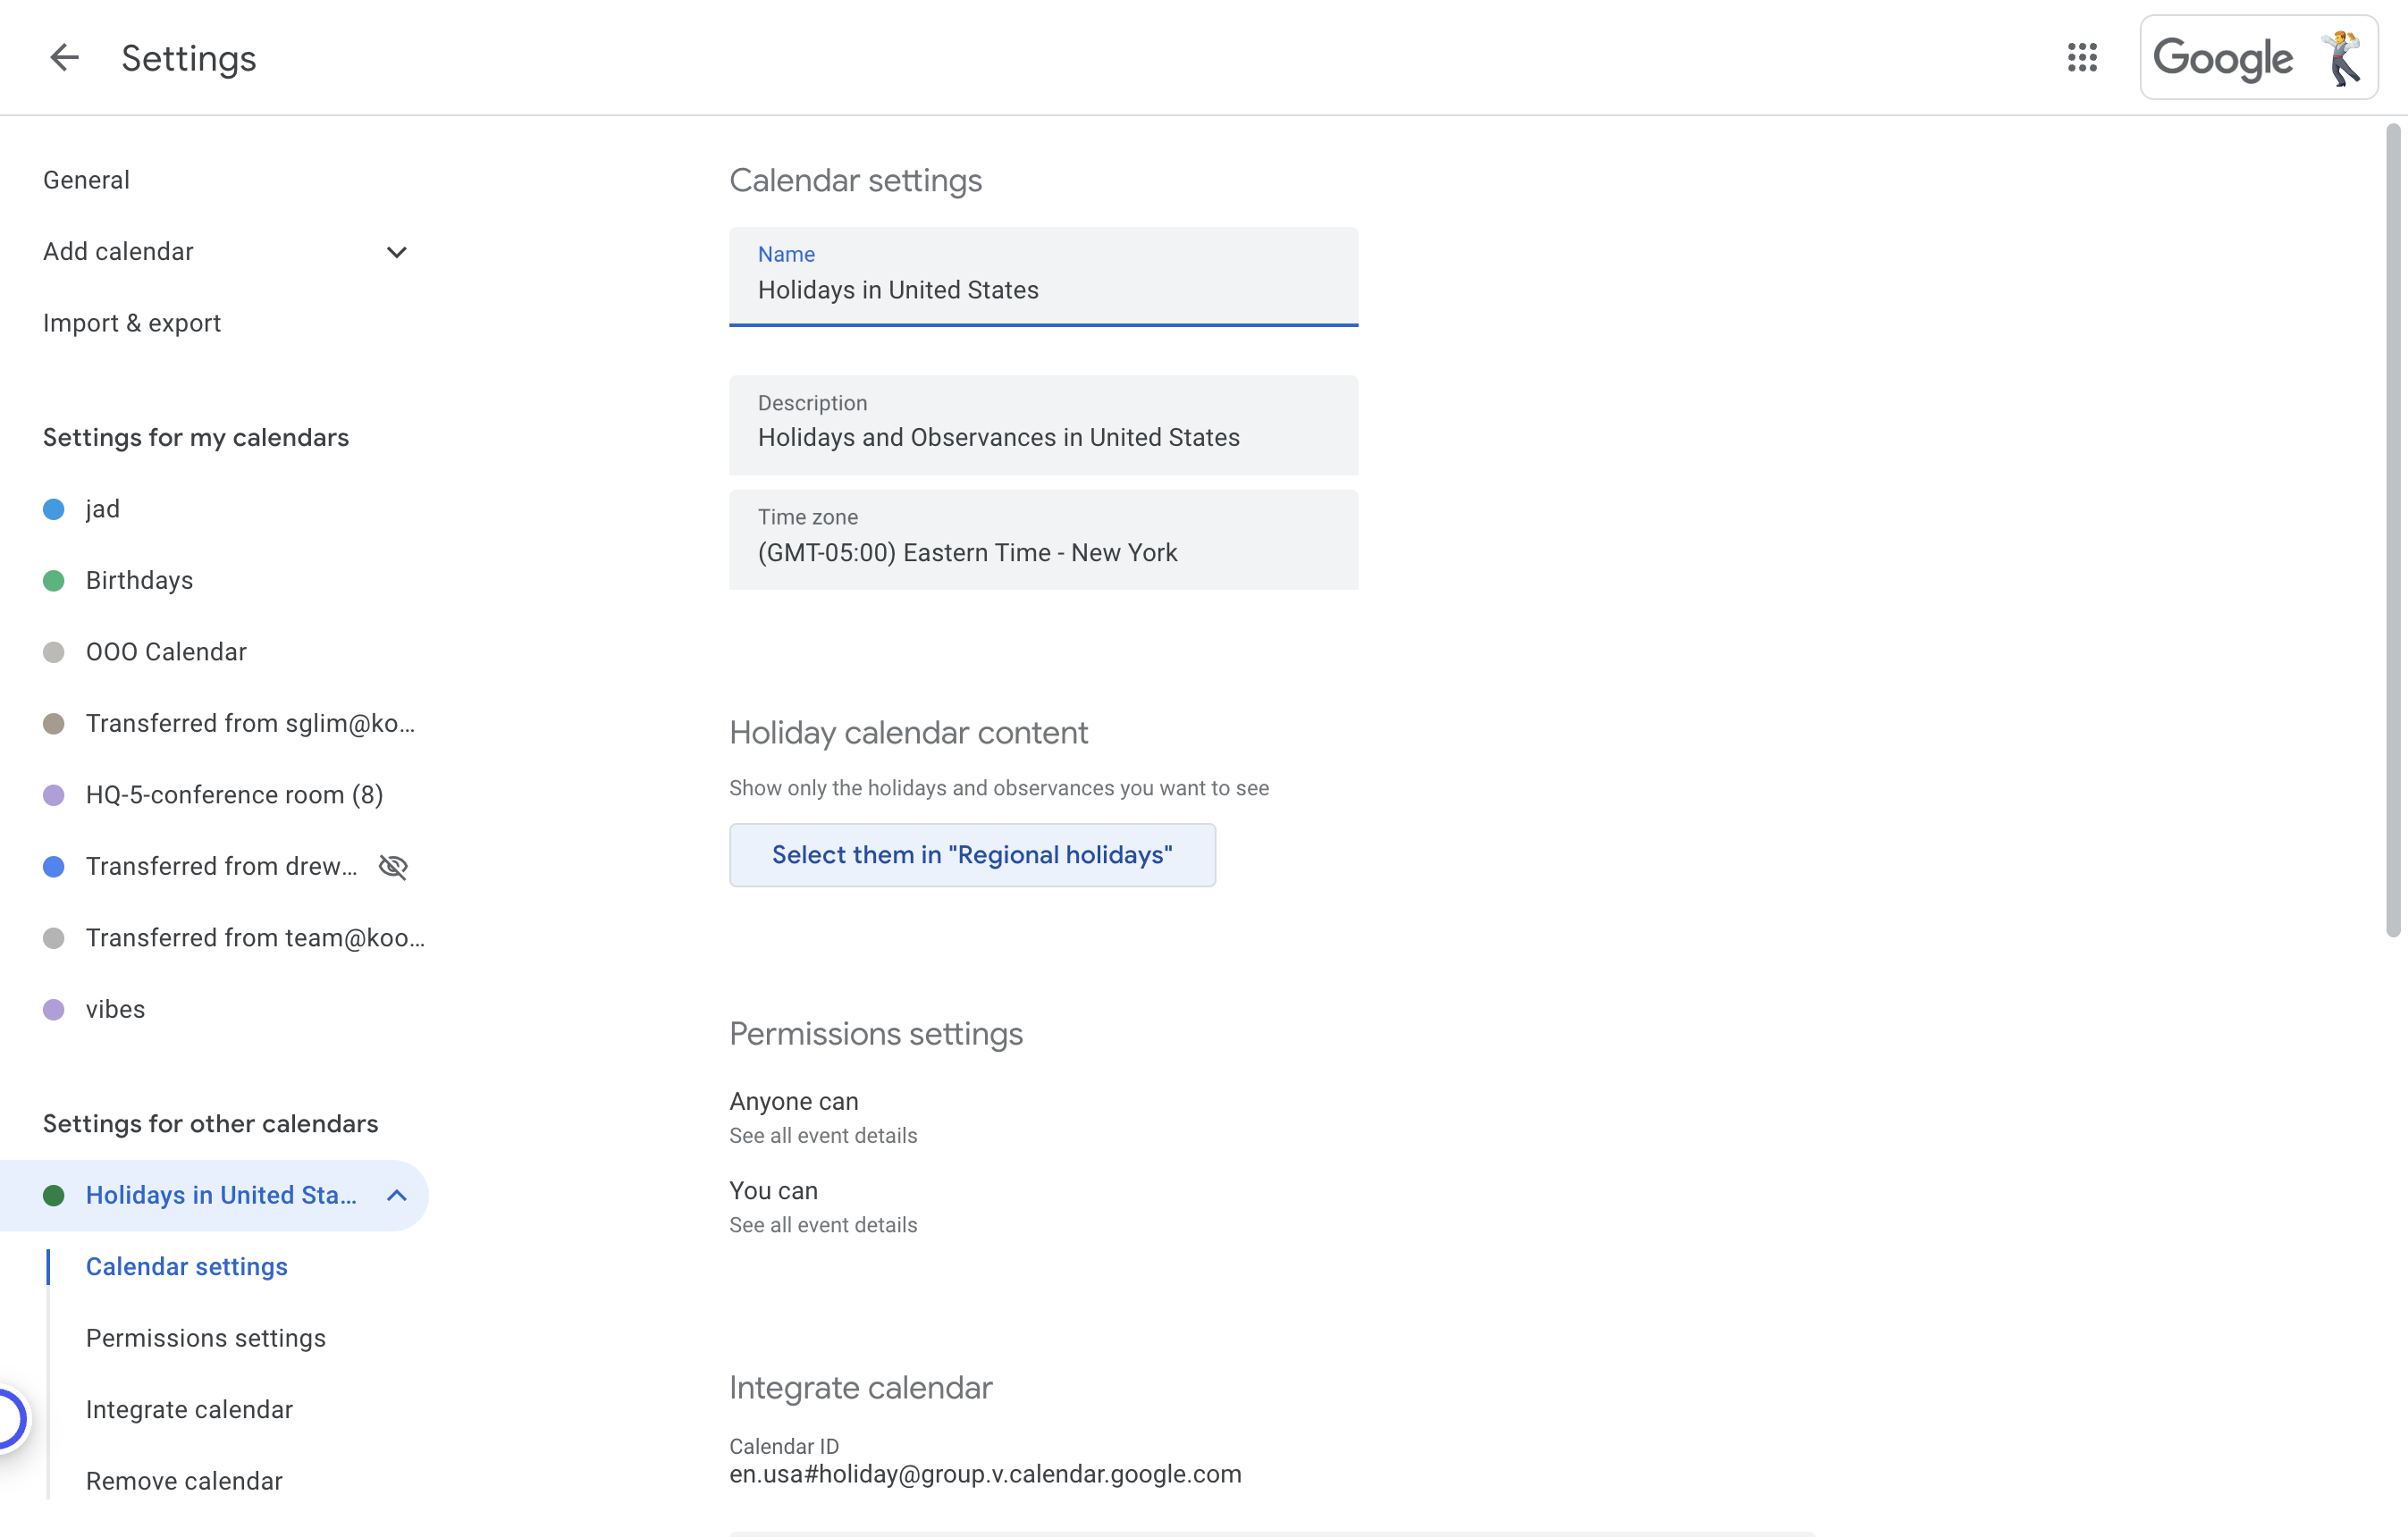Open Import & export
Screen dimensions: 2408x1537
[132, 323]
